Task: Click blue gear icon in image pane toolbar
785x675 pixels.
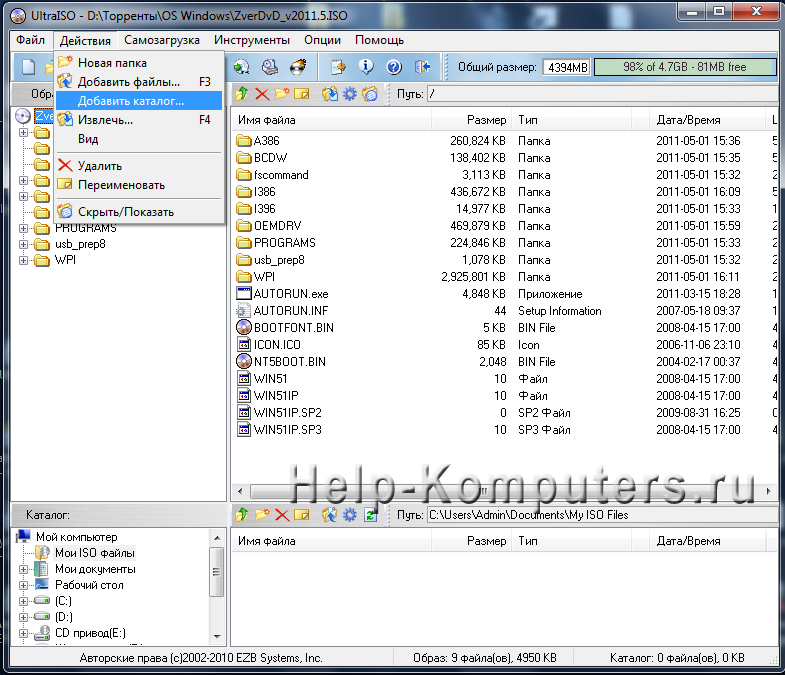Action: pyautogui.click(x=349, y=94)
